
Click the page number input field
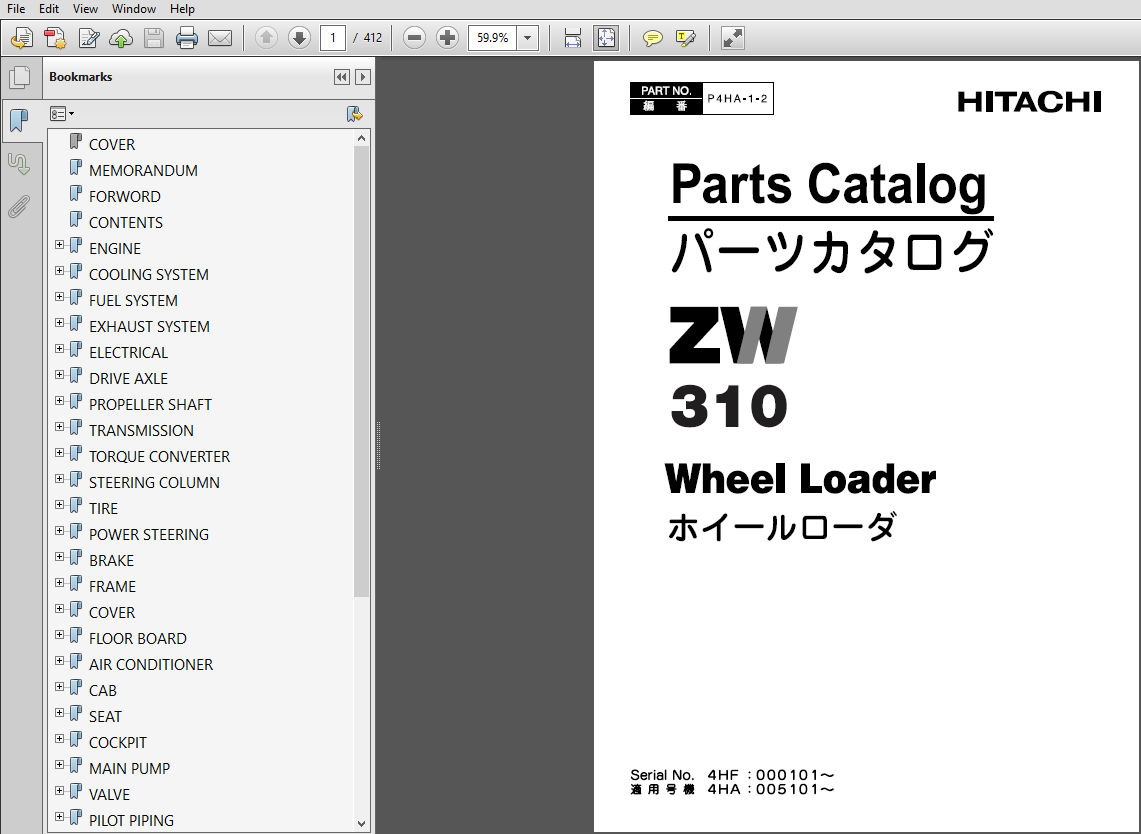coord(333,38)
